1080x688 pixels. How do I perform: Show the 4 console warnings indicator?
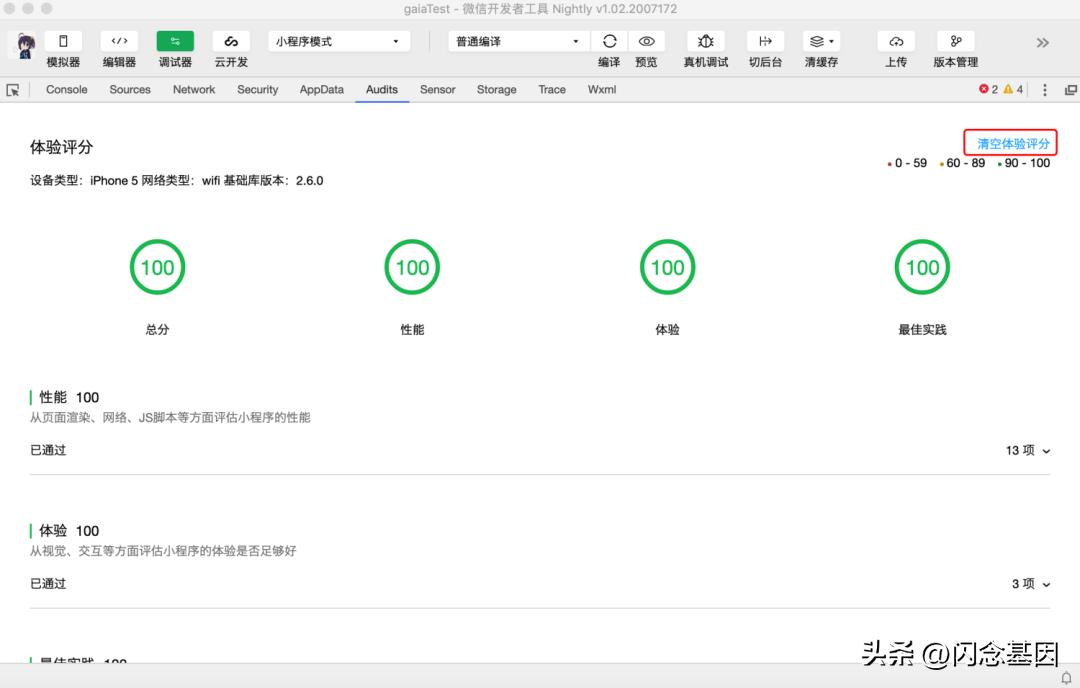point(1010,89)
